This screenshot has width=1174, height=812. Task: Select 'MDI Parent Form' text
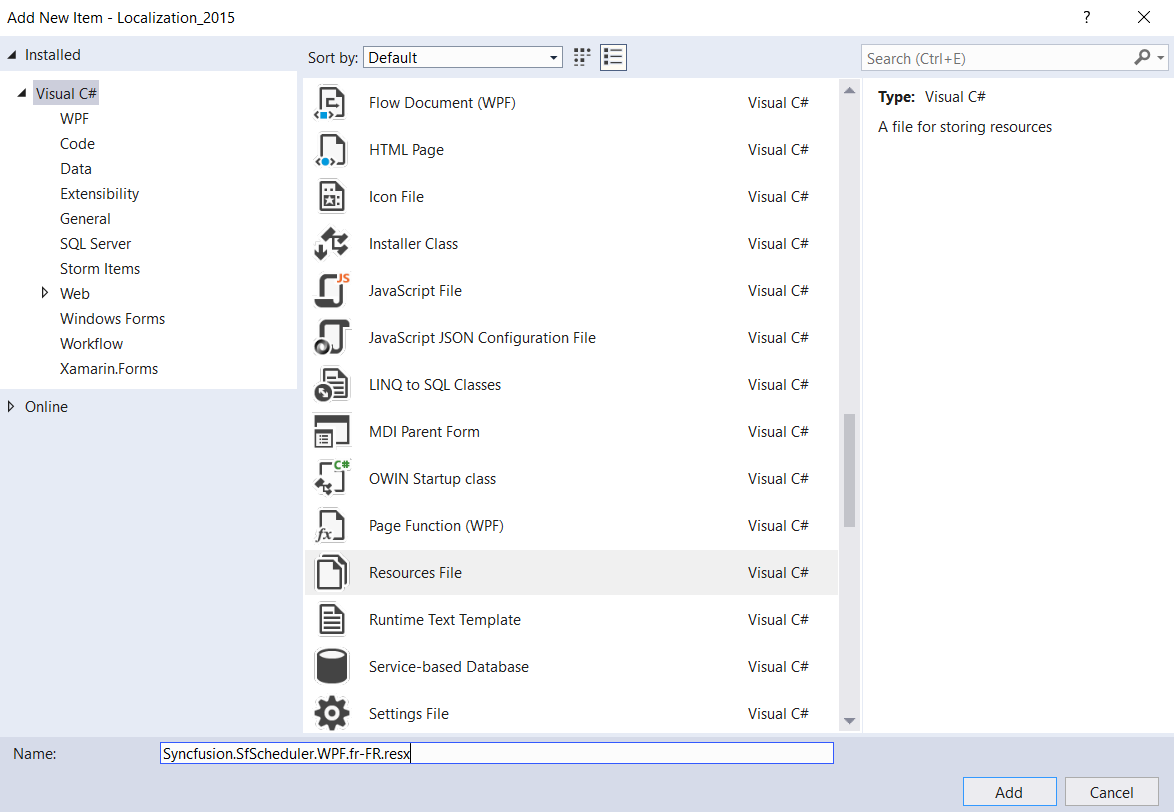(424, 432)
